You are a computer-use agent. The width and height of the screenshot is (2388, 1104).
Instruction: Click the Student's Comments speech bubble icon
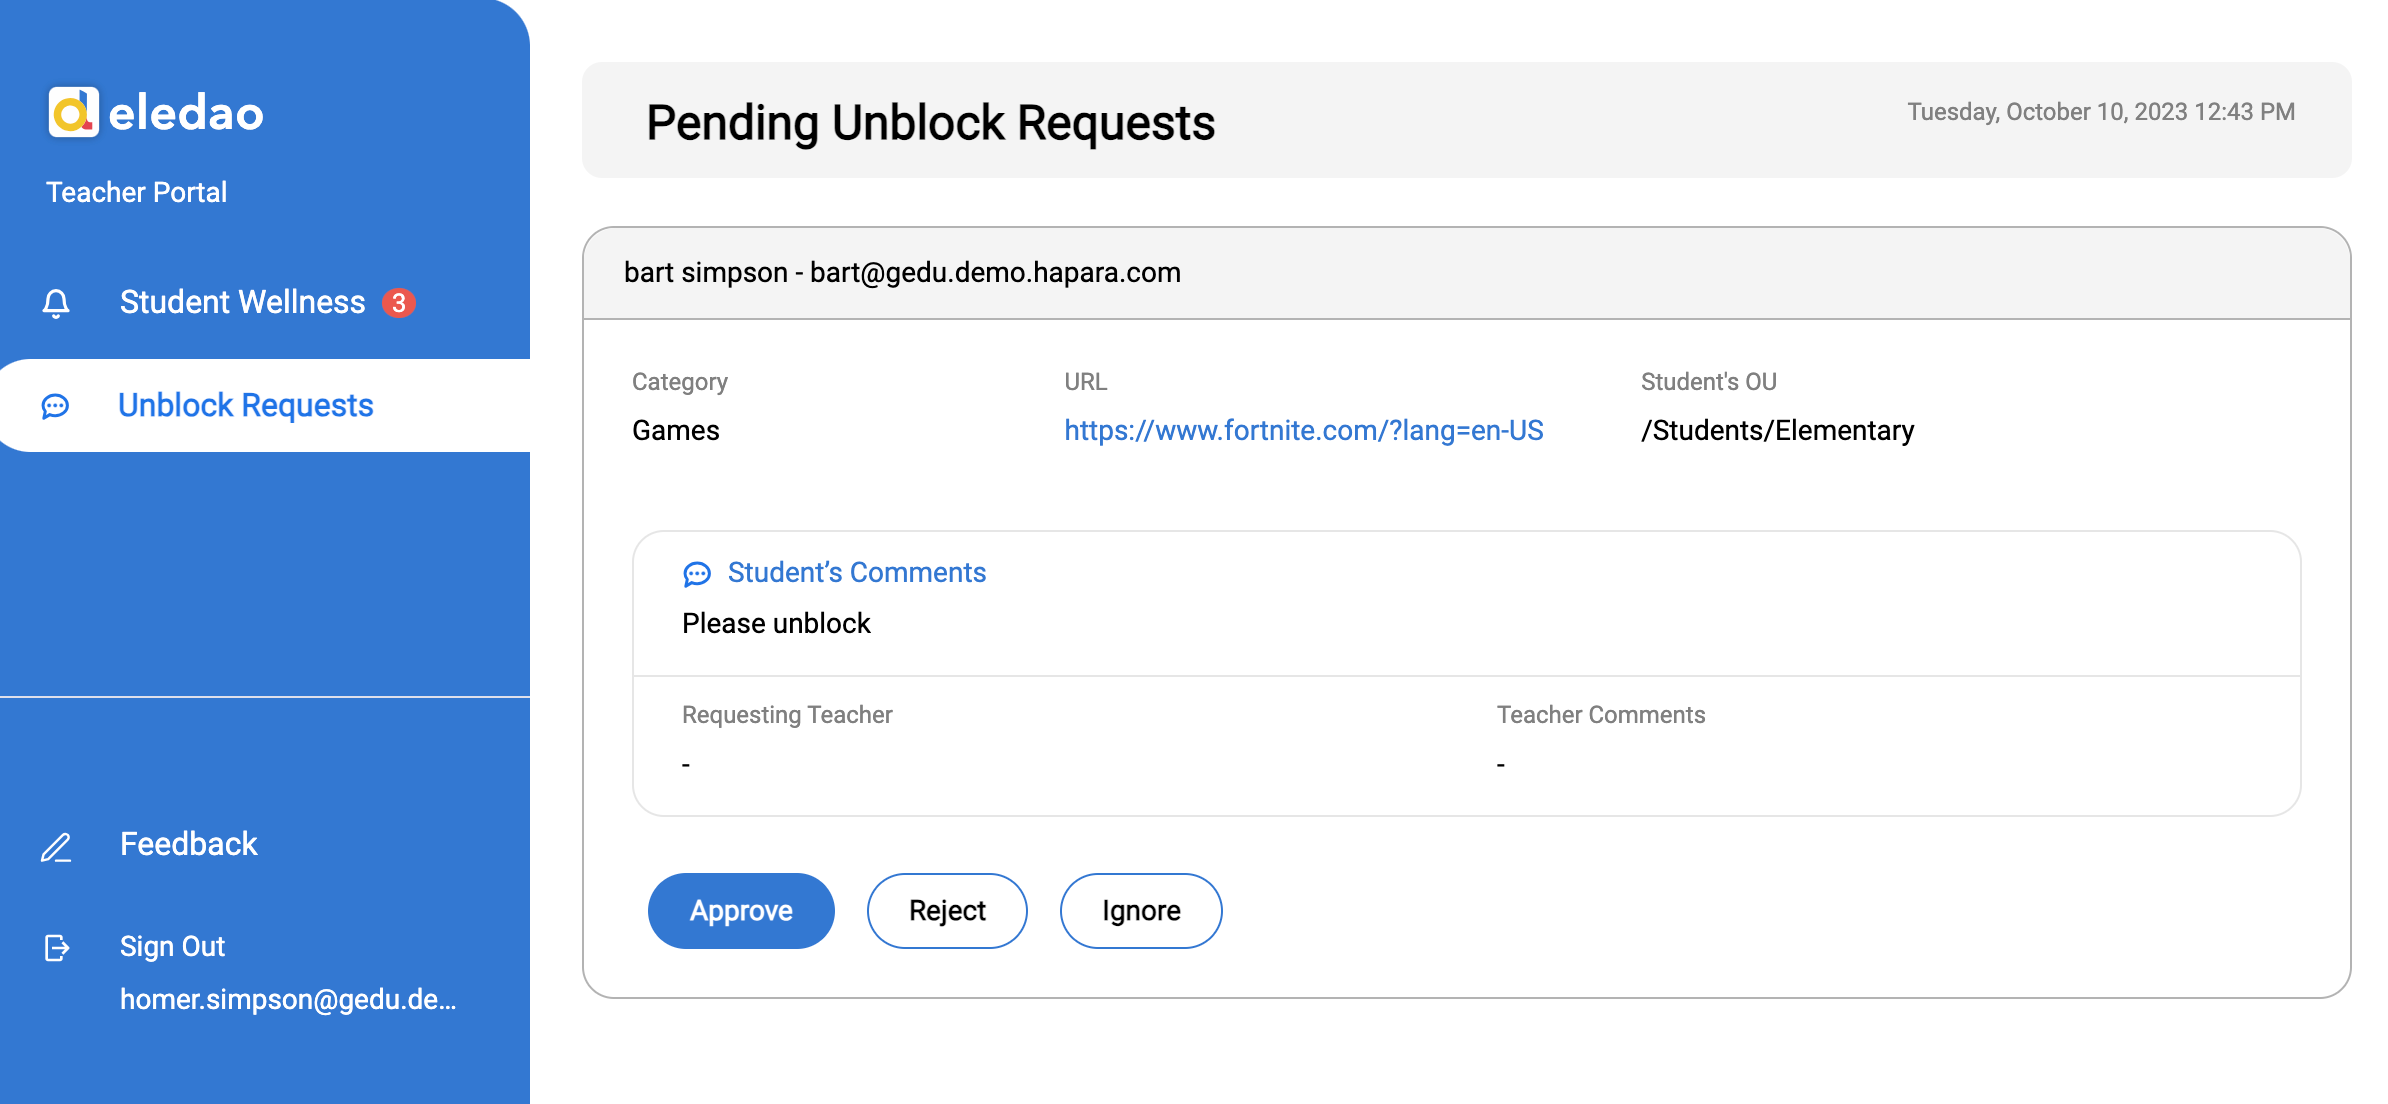(697, 574)
